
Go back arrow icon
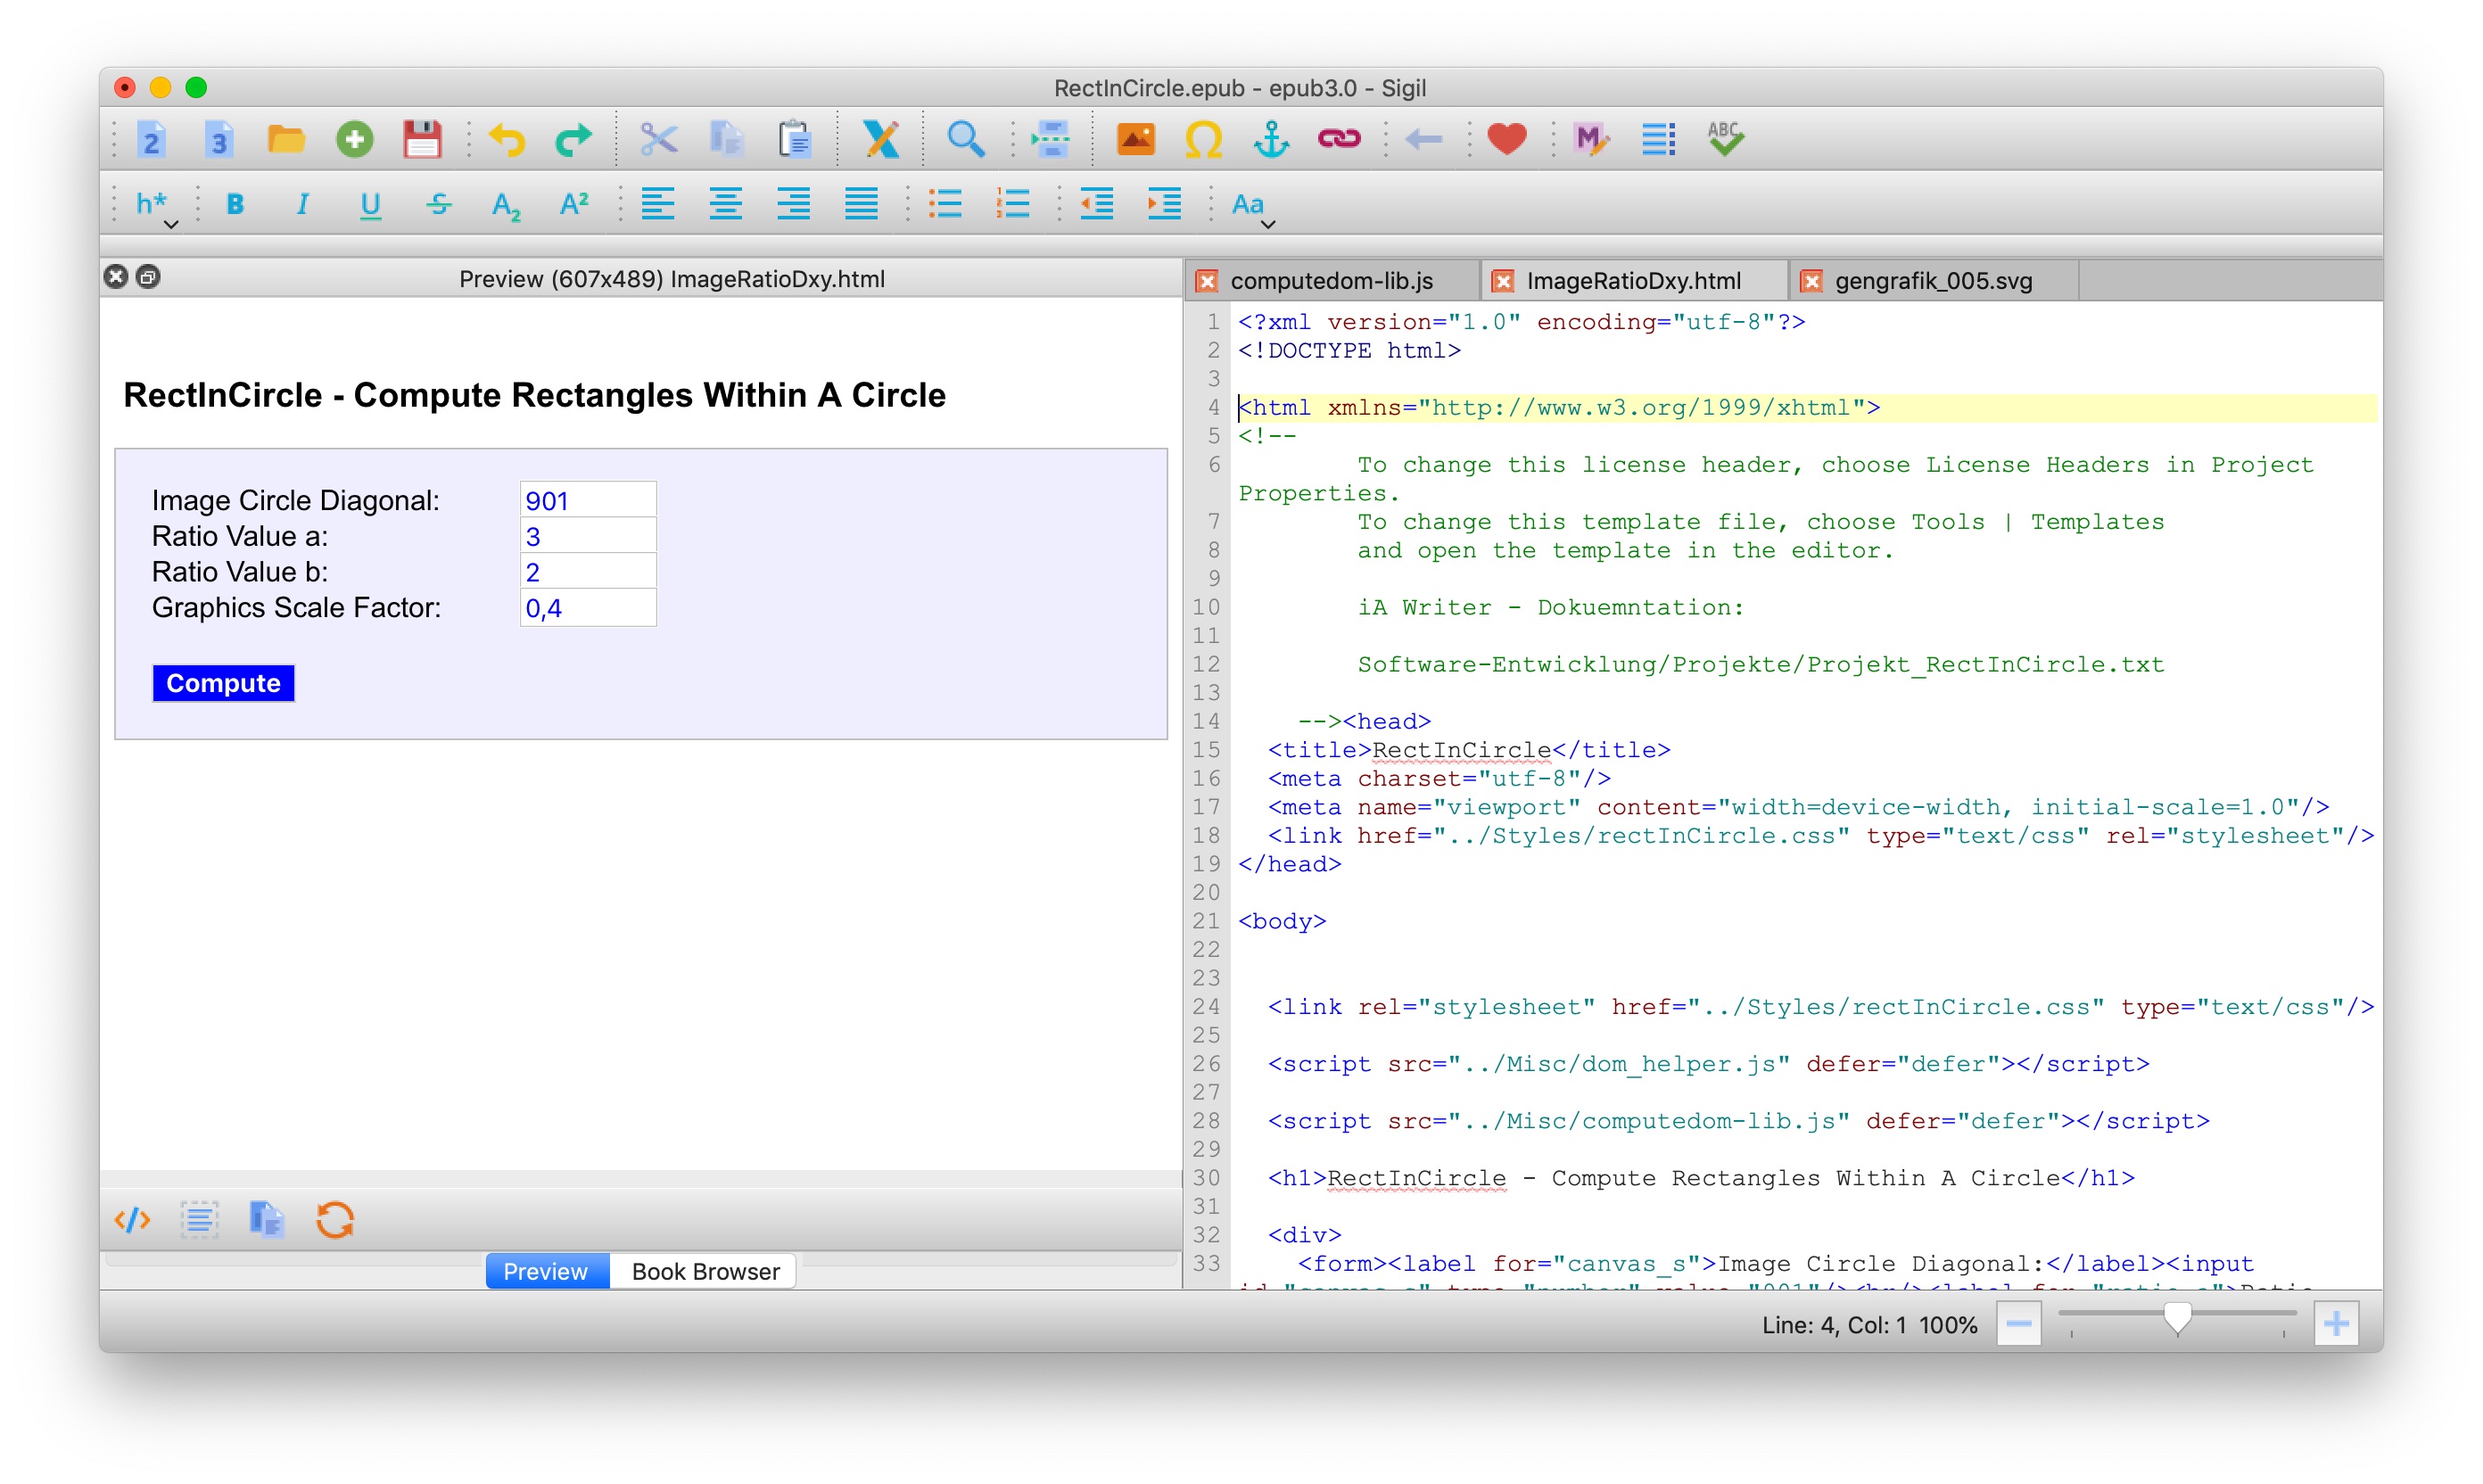(1423, 139)
